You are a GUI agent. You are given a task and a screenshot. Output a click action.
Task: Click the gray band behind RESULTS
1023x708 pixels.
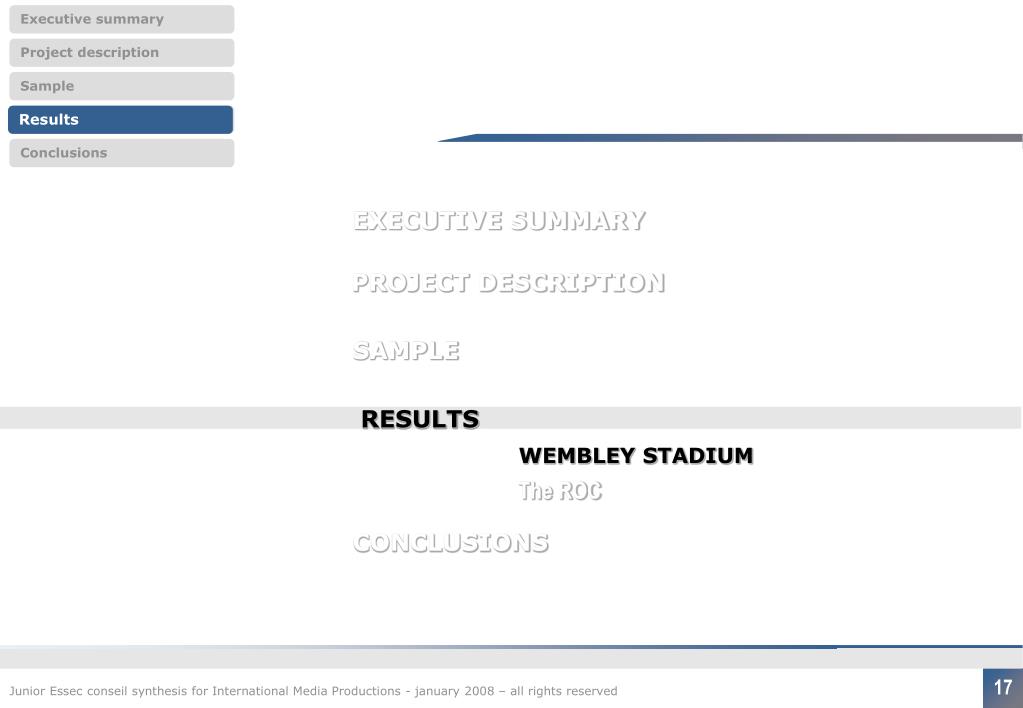tap(510, 418)
